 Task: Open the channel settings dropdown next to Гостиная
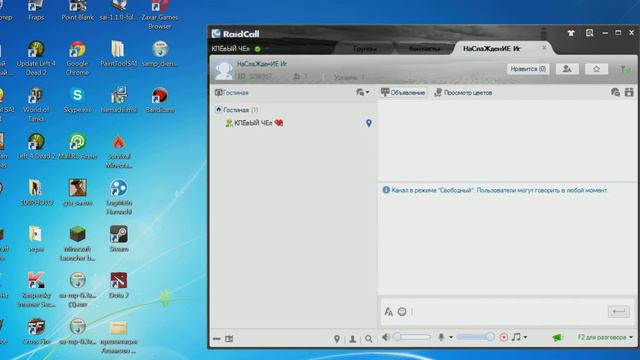pyautogui.click(x=362, y=93)
